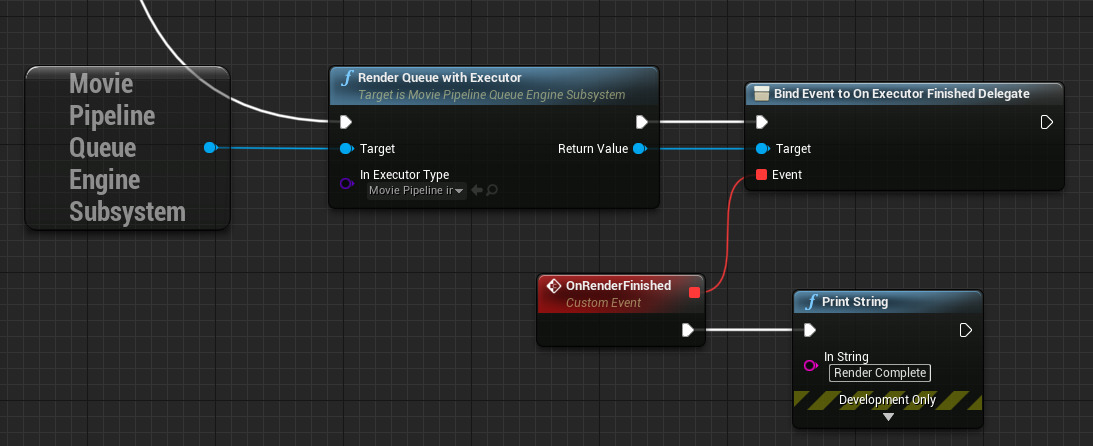Click OnRenderFinished red delegate output pin
The height and width of the screenshot is (446, 1093).
(694, 293)
